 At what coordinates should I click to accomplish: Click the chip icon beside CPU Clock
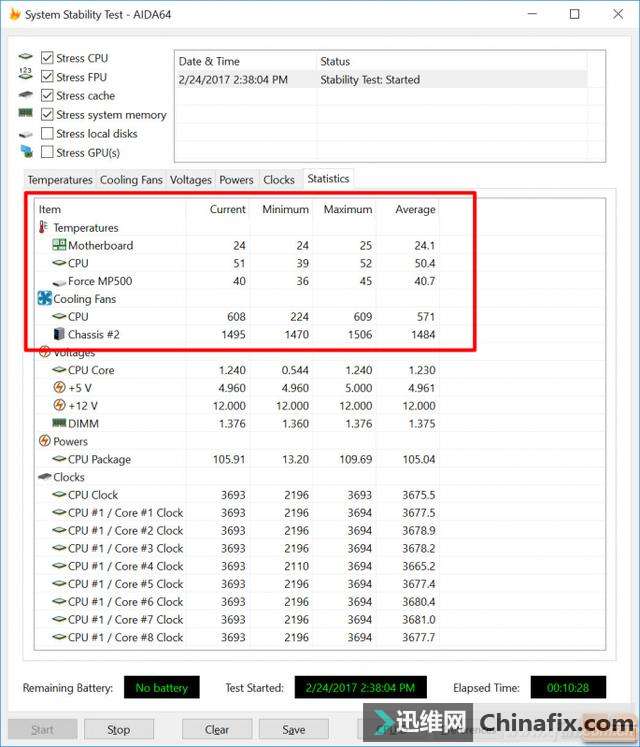click(59, 495)
